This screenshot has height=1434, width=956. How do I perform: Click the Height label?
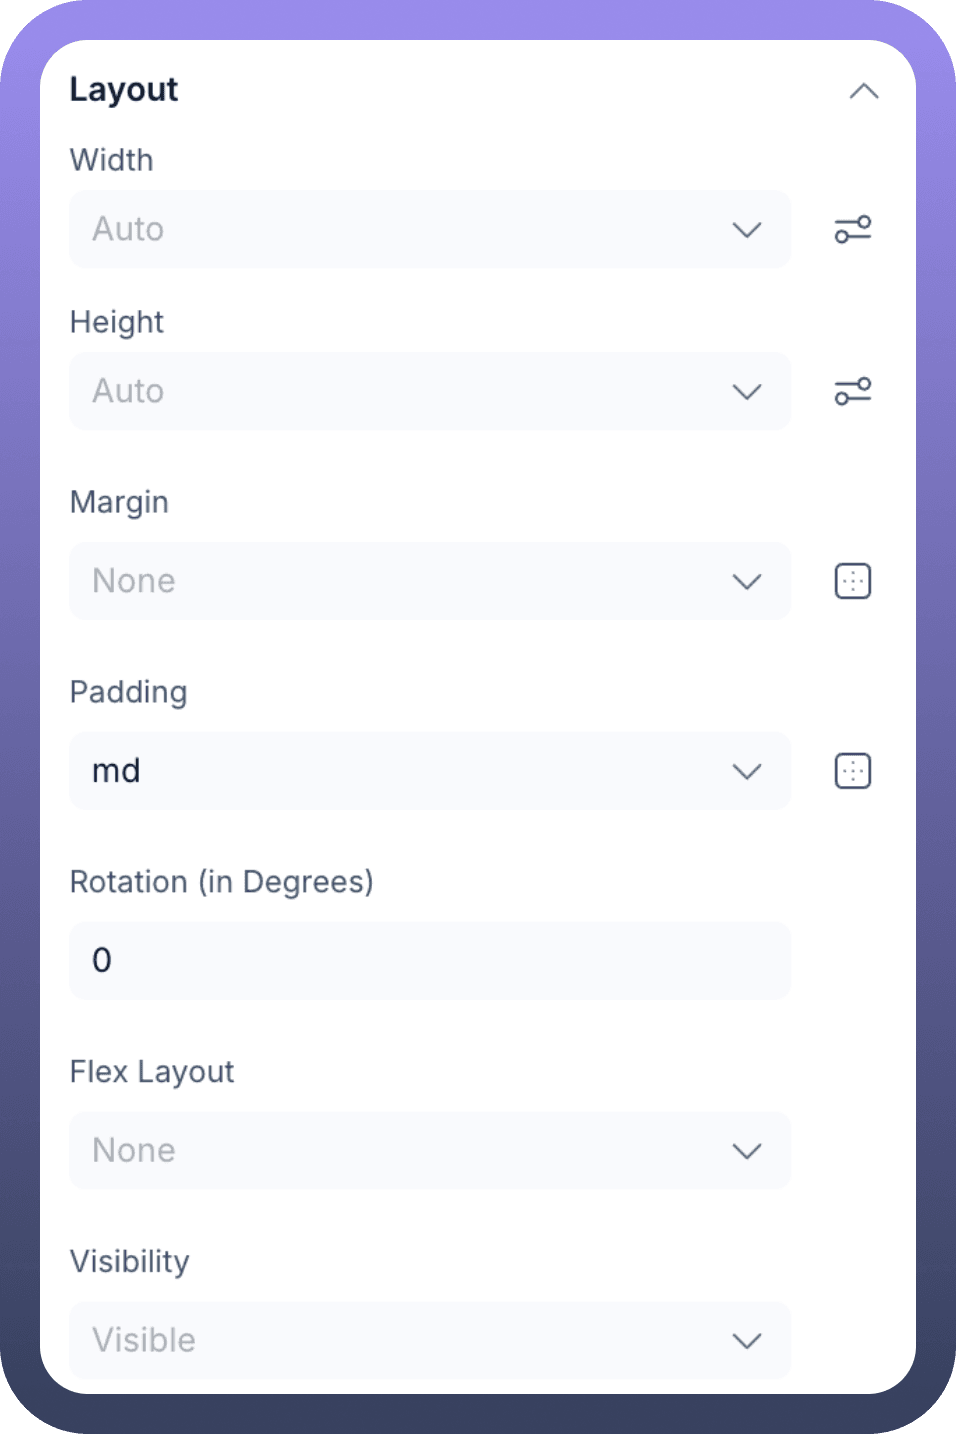117,322
